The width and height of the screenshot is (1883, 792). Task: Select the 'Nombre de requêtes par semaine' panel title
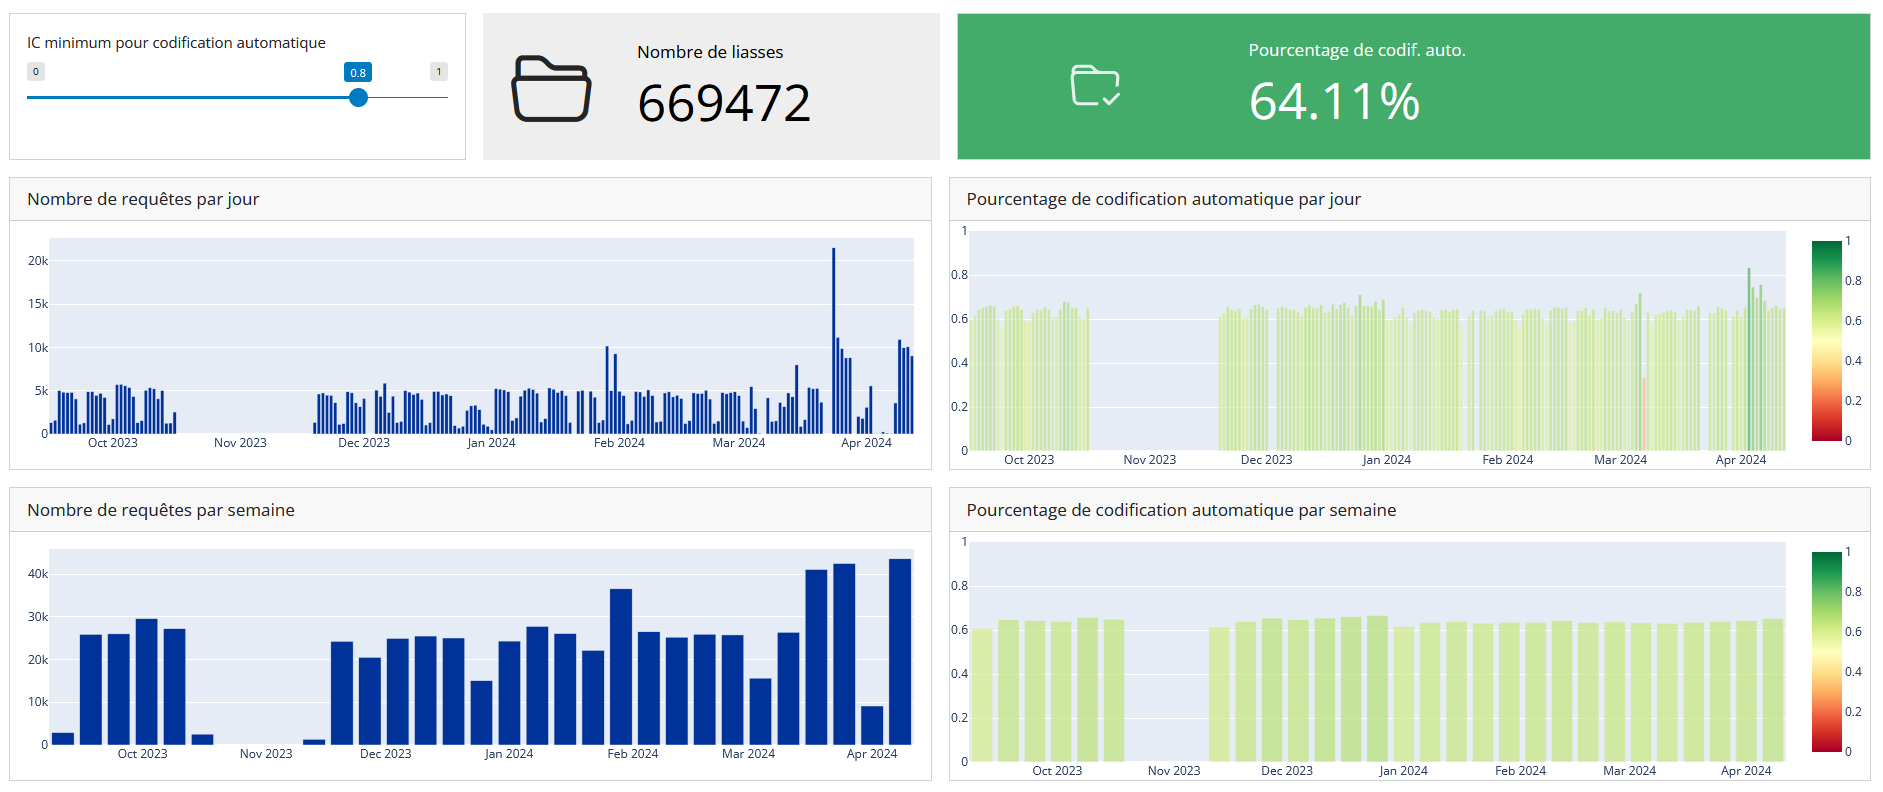[161, 510]
